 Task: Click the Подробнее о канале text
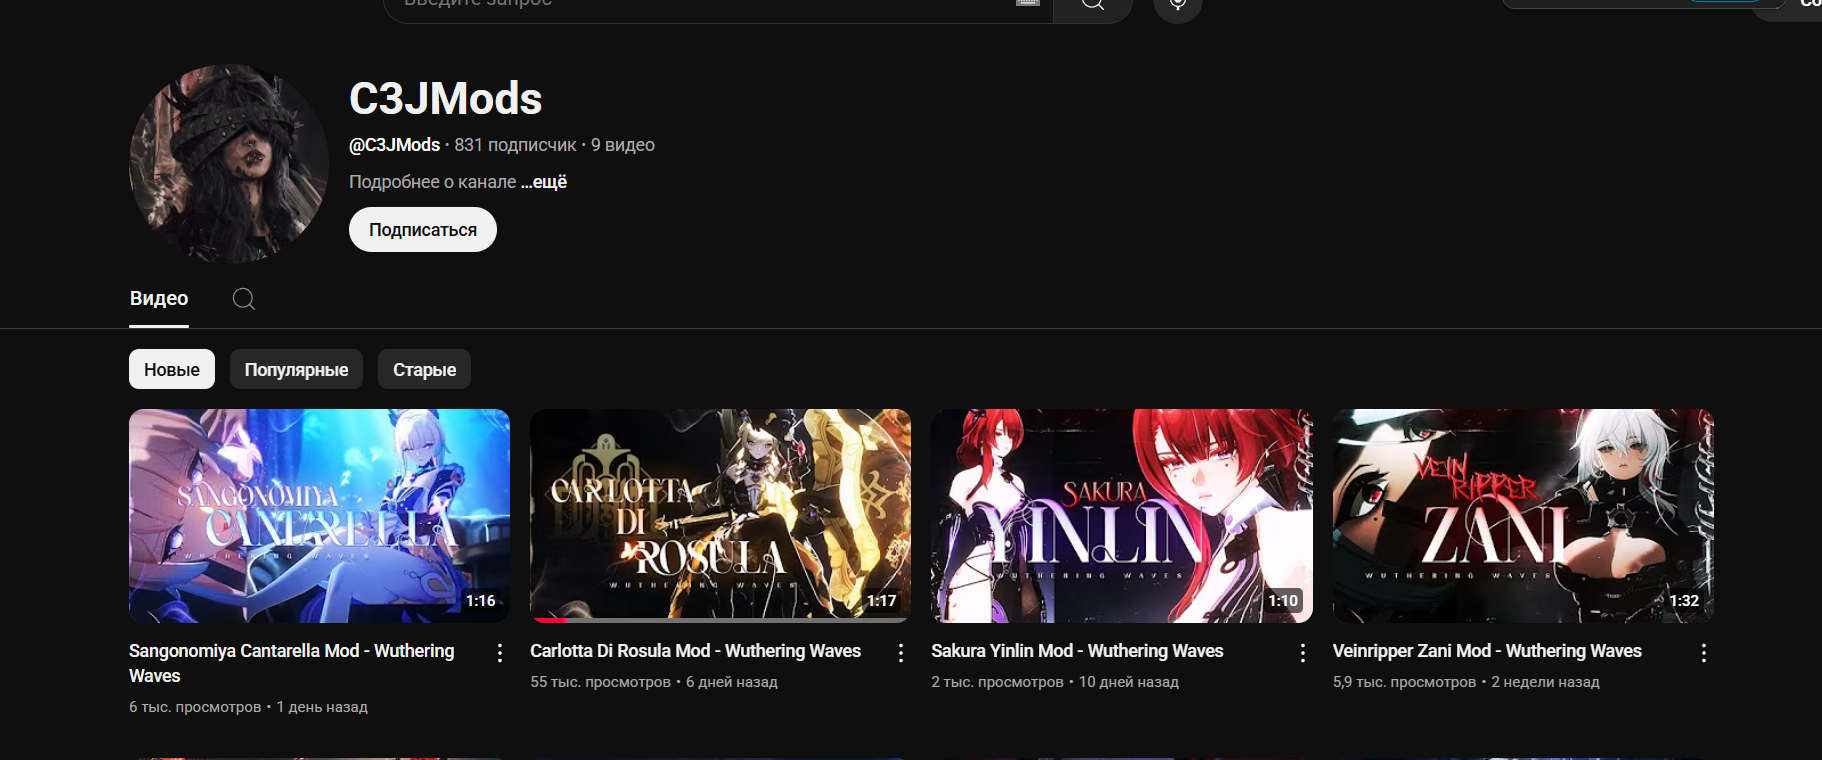pos(432,182)
